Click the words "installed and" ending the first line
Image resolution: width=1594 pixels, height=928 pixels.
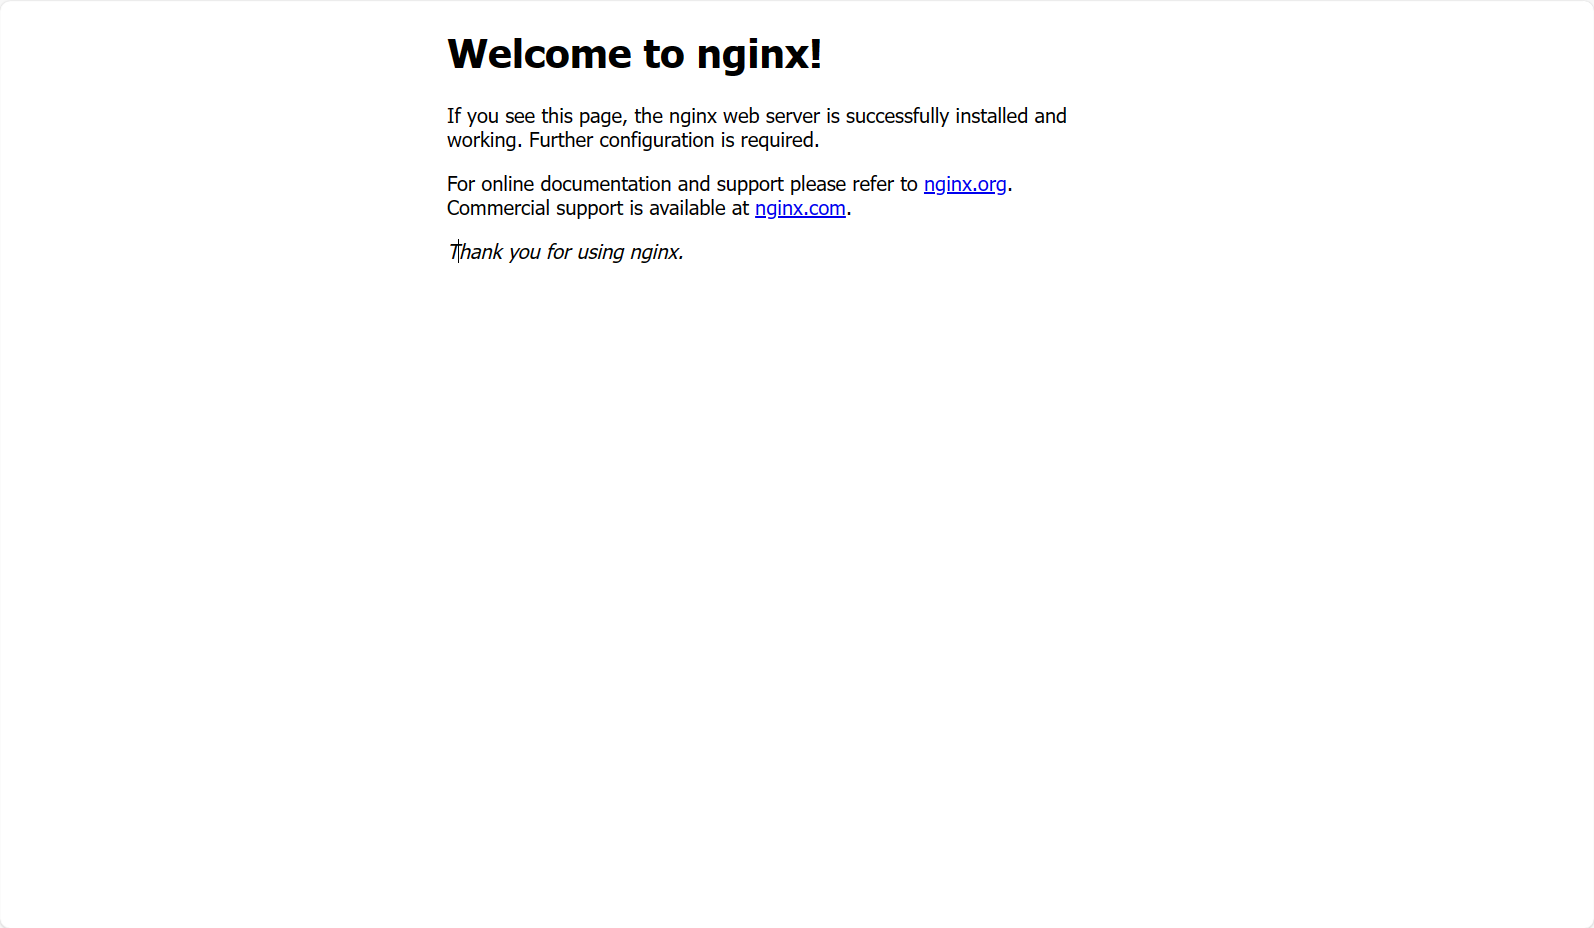1011,116
